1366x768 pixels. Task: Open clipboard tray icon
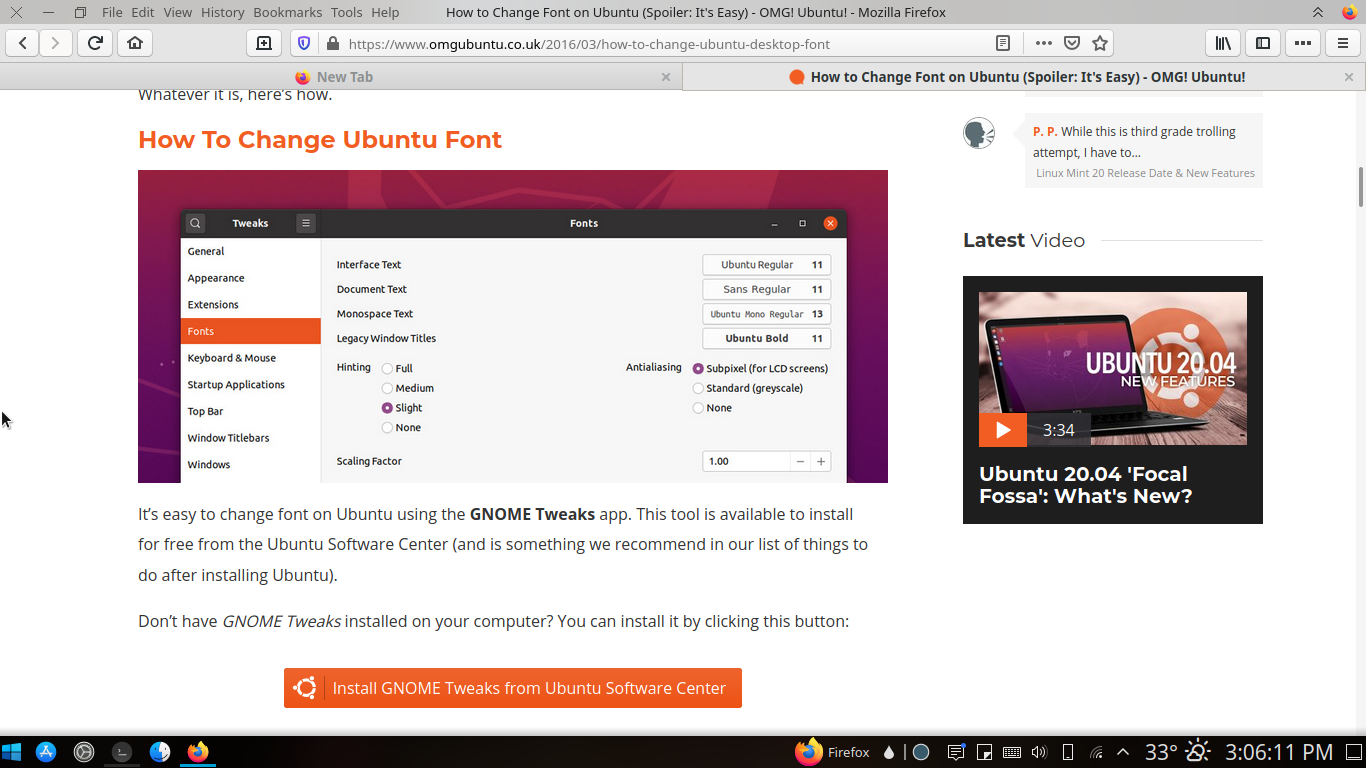point(984,752)
